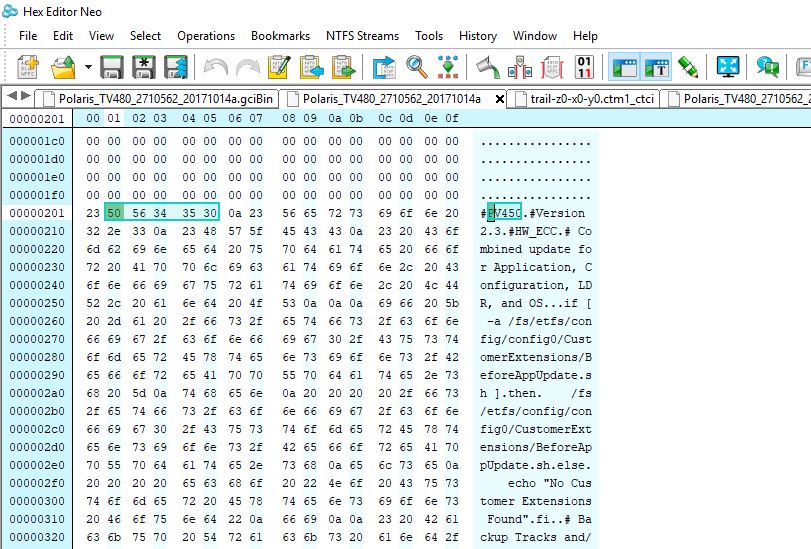The image size is (811, 549).
Task: Select hex byte 50 at offset 00000201
Action: coord(113,213)
